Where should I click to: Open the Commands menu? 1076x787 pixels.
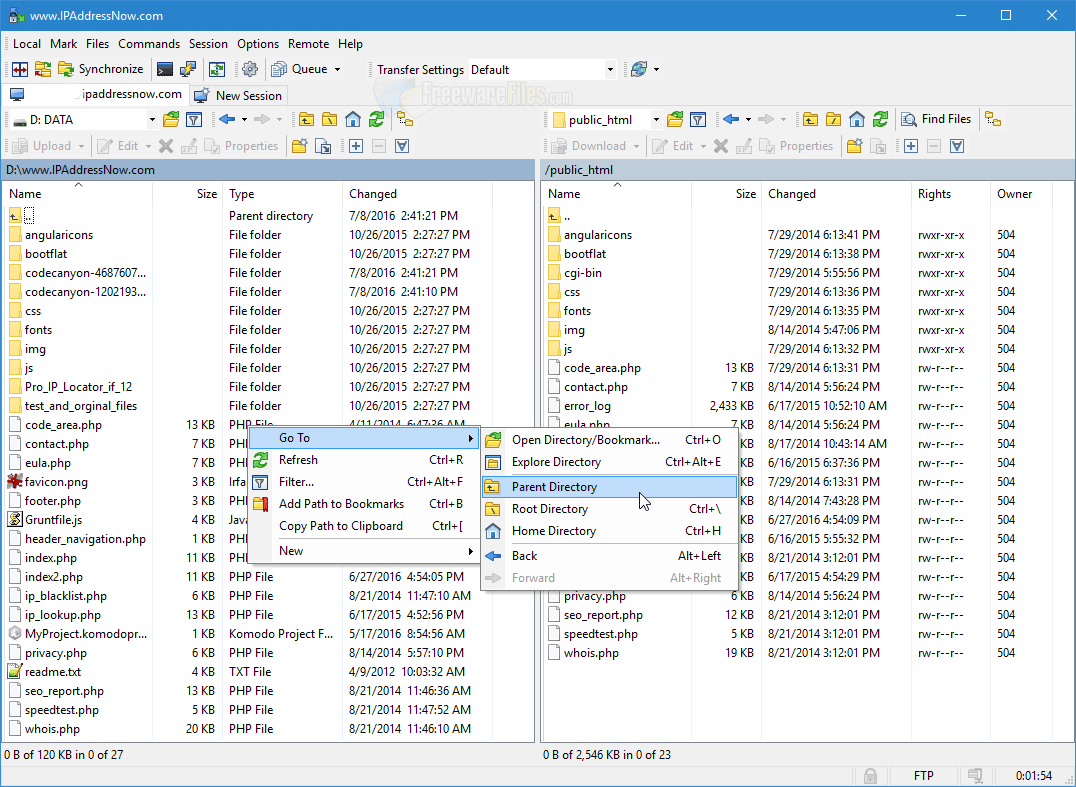click(149, 43)
